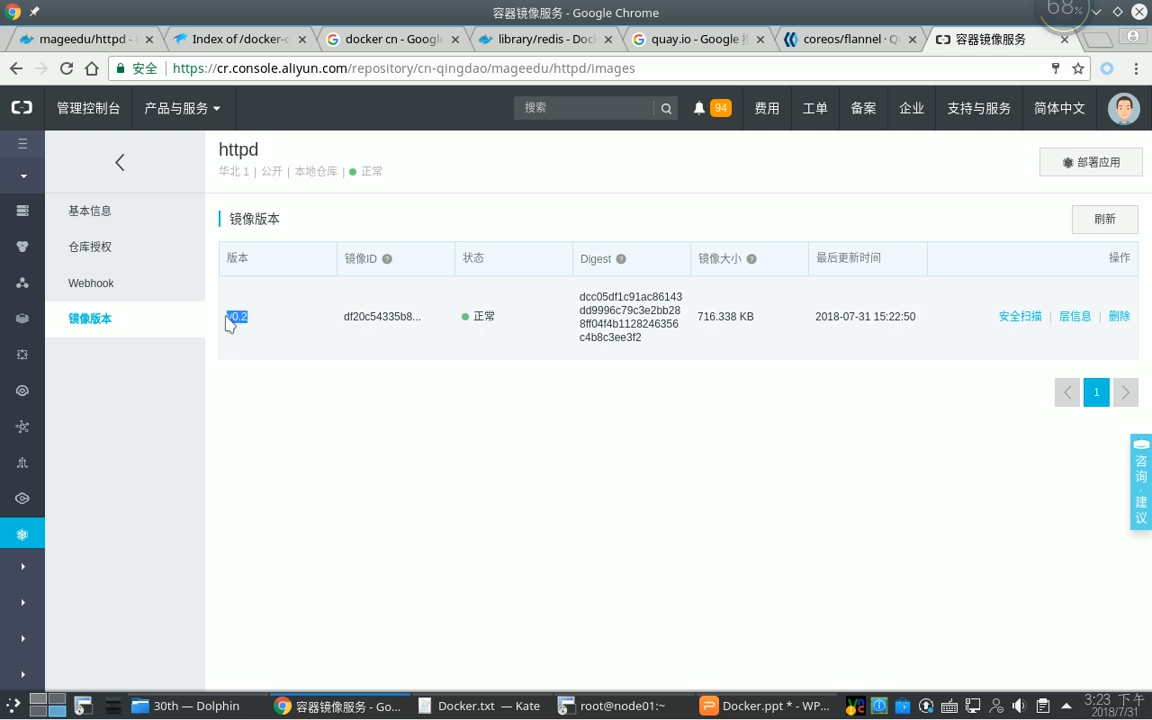Close the quay.io Google tab
This screenshot has width=1152, height=720.
[x=760, y=40]
